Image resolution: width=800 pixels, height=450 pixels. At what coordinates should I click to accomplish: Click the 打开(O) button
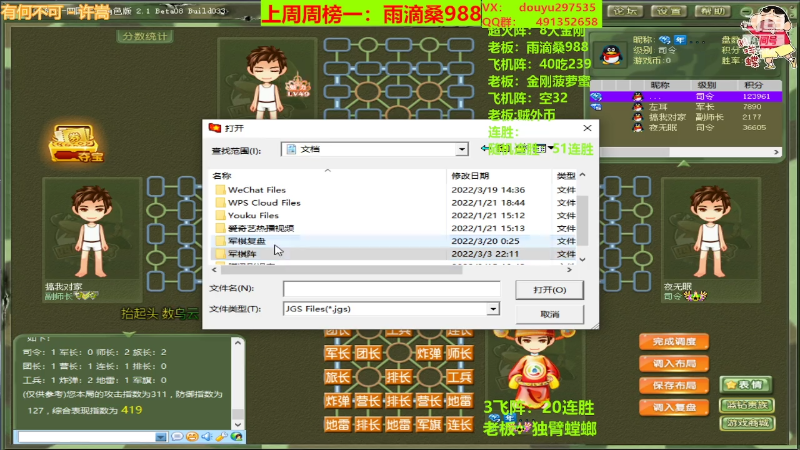tap(549, 290)
